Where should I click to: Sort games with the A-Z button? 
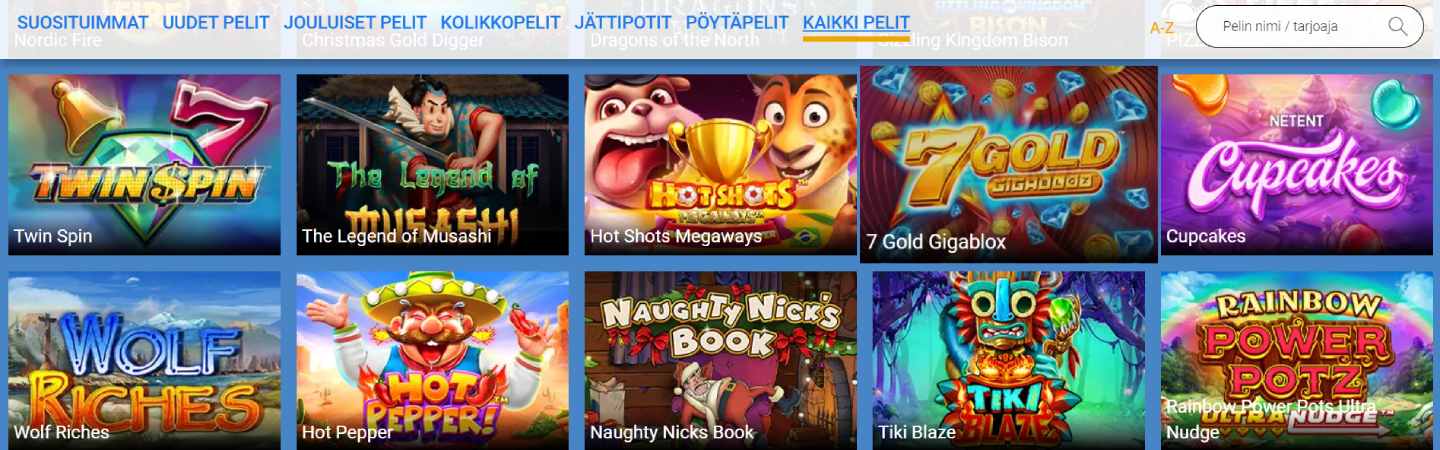(1161, 28)
